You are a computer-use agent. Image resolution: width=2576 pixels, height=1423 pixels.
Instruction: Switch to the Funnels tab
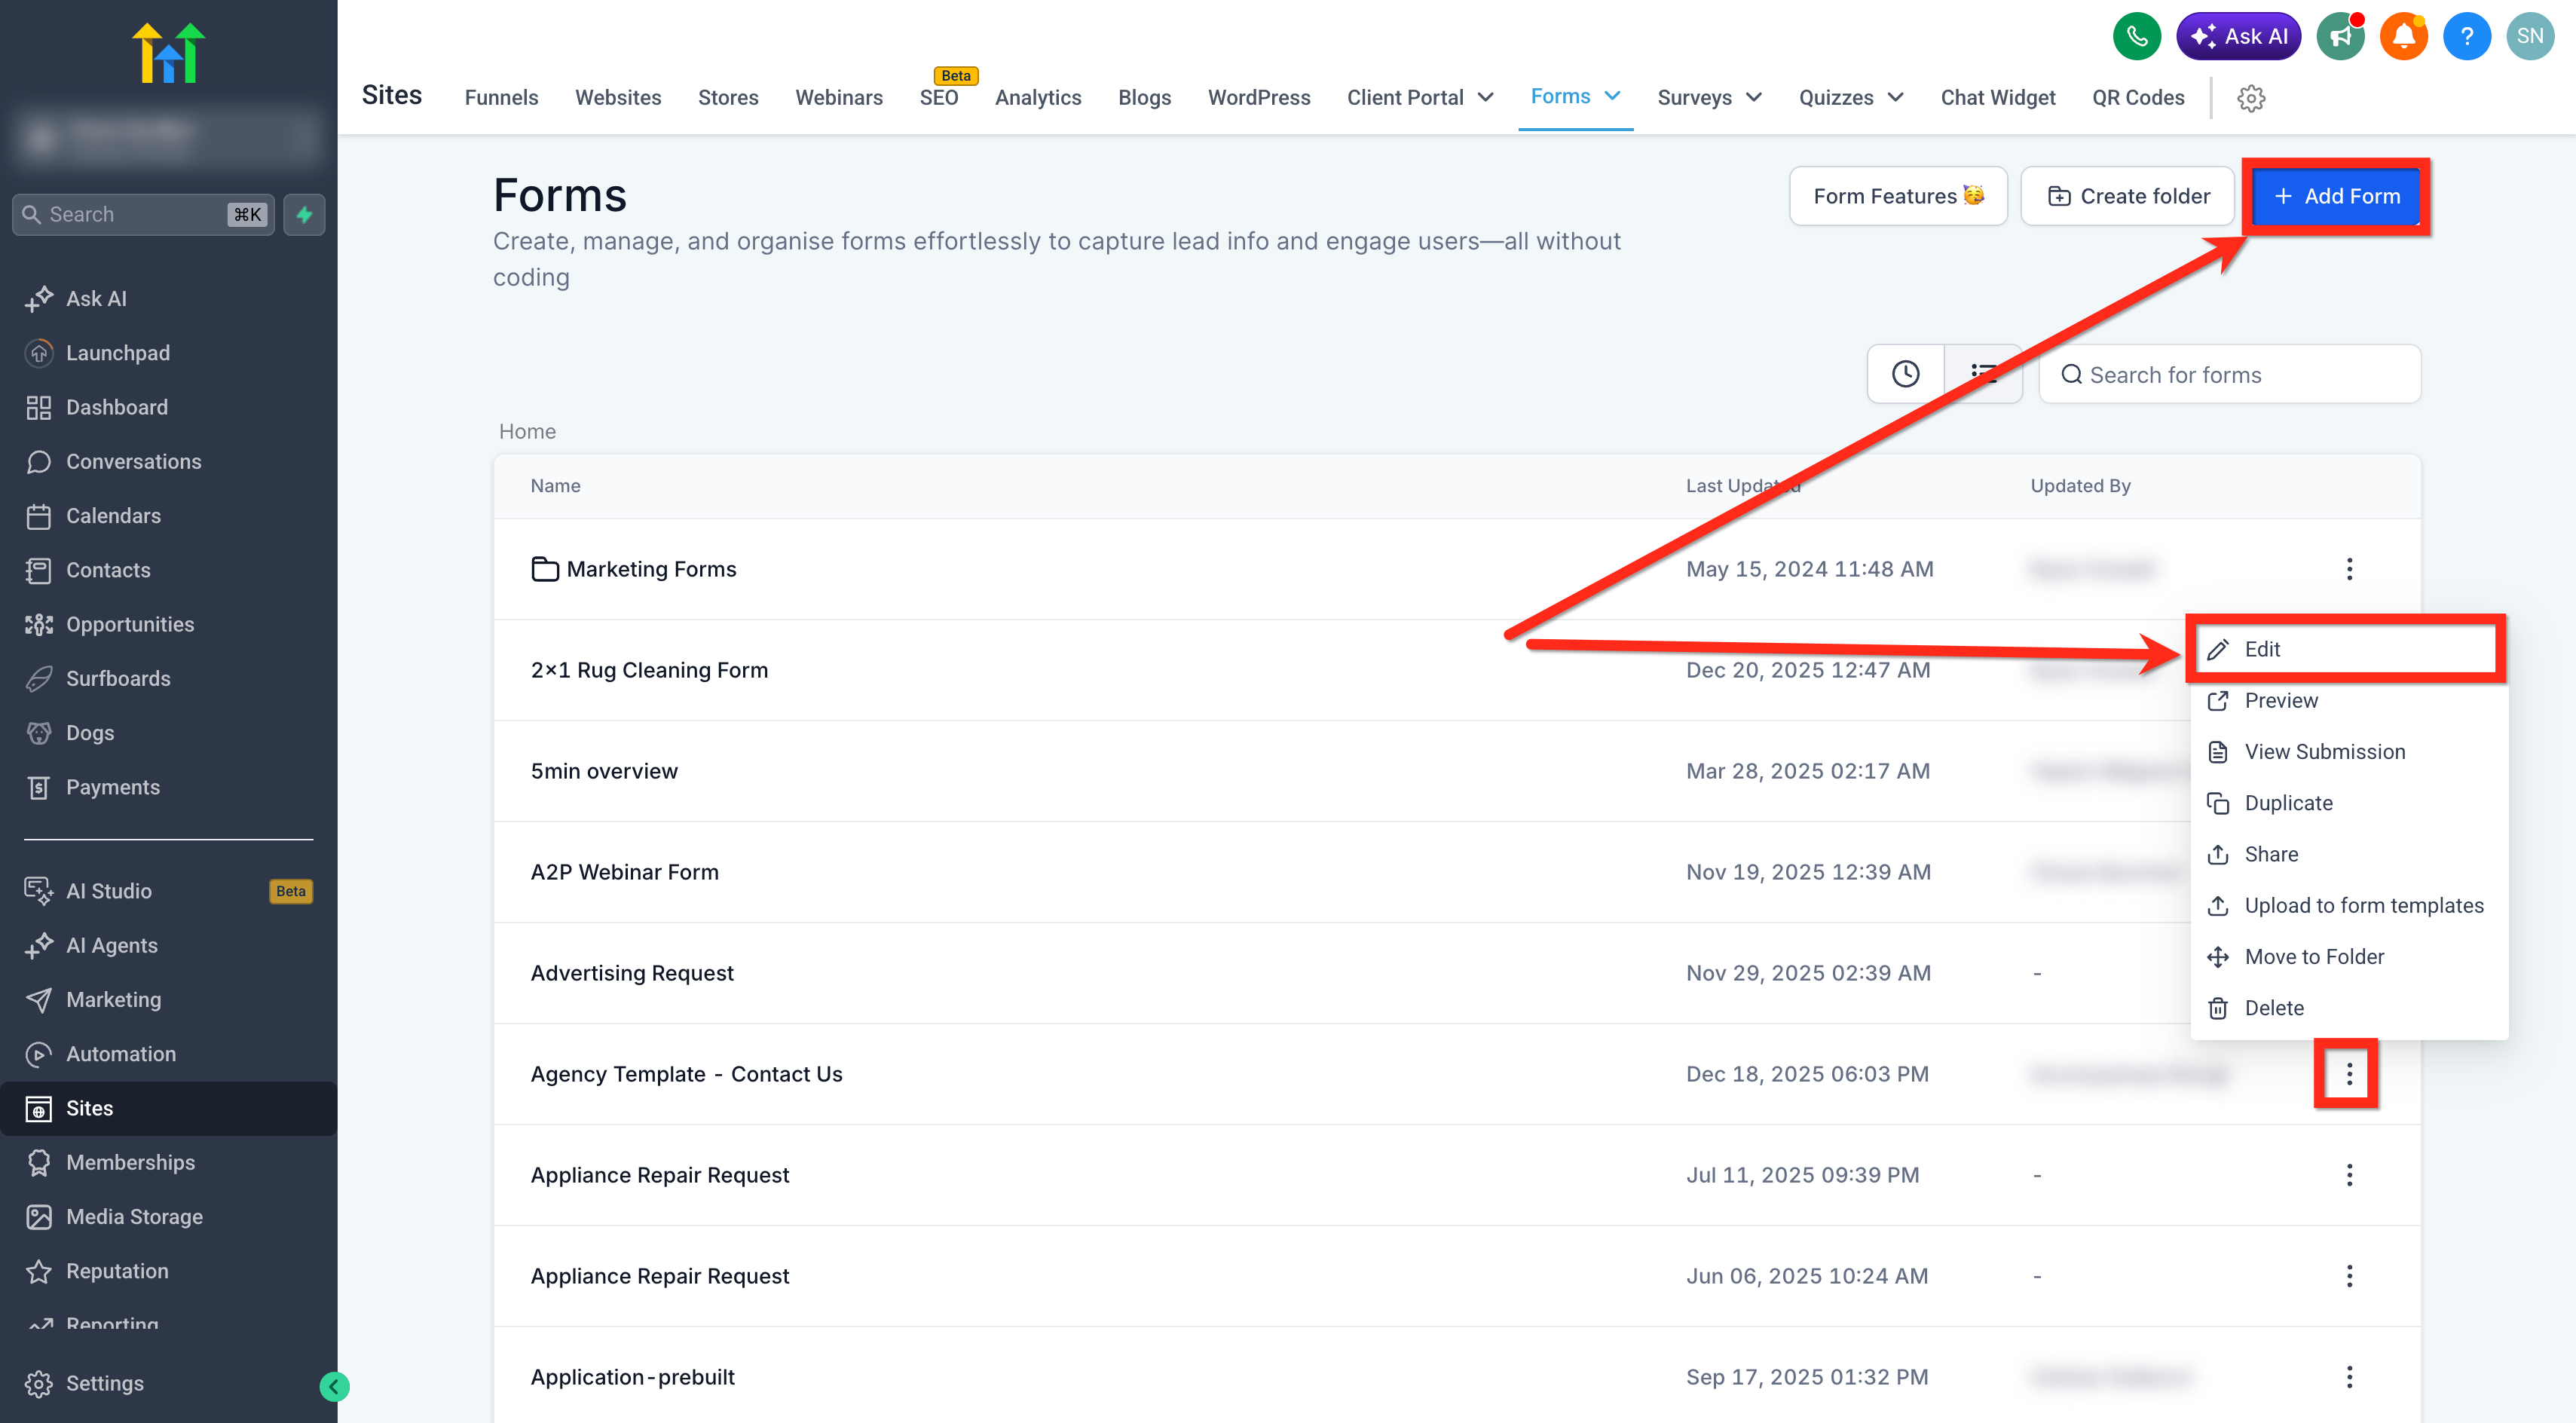[501, 98]
